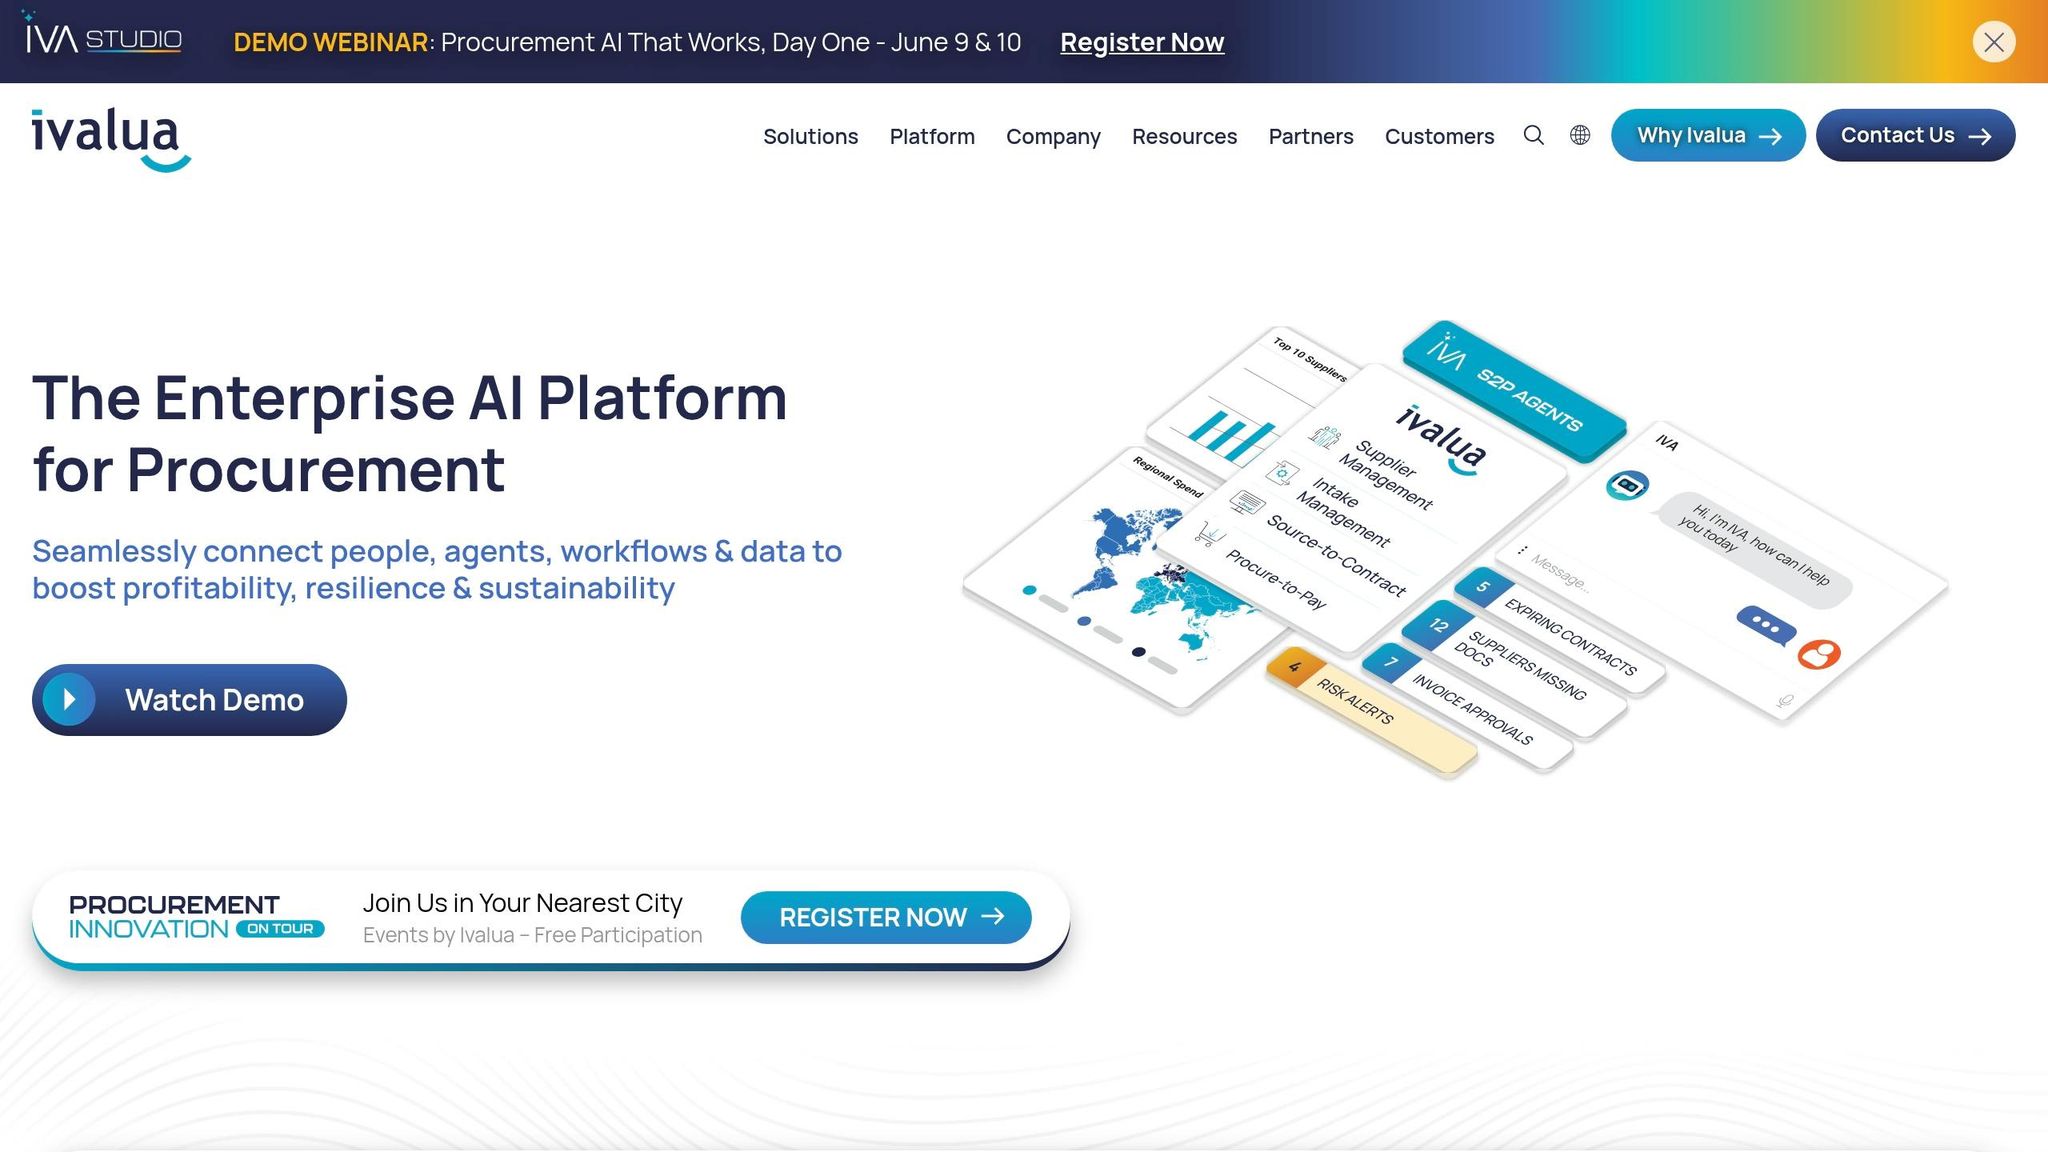Image resolution: width=2048 pixels, height=1152 pixels.
Task: Click the REGISTER NOW tour button
Action: point(886,917)
